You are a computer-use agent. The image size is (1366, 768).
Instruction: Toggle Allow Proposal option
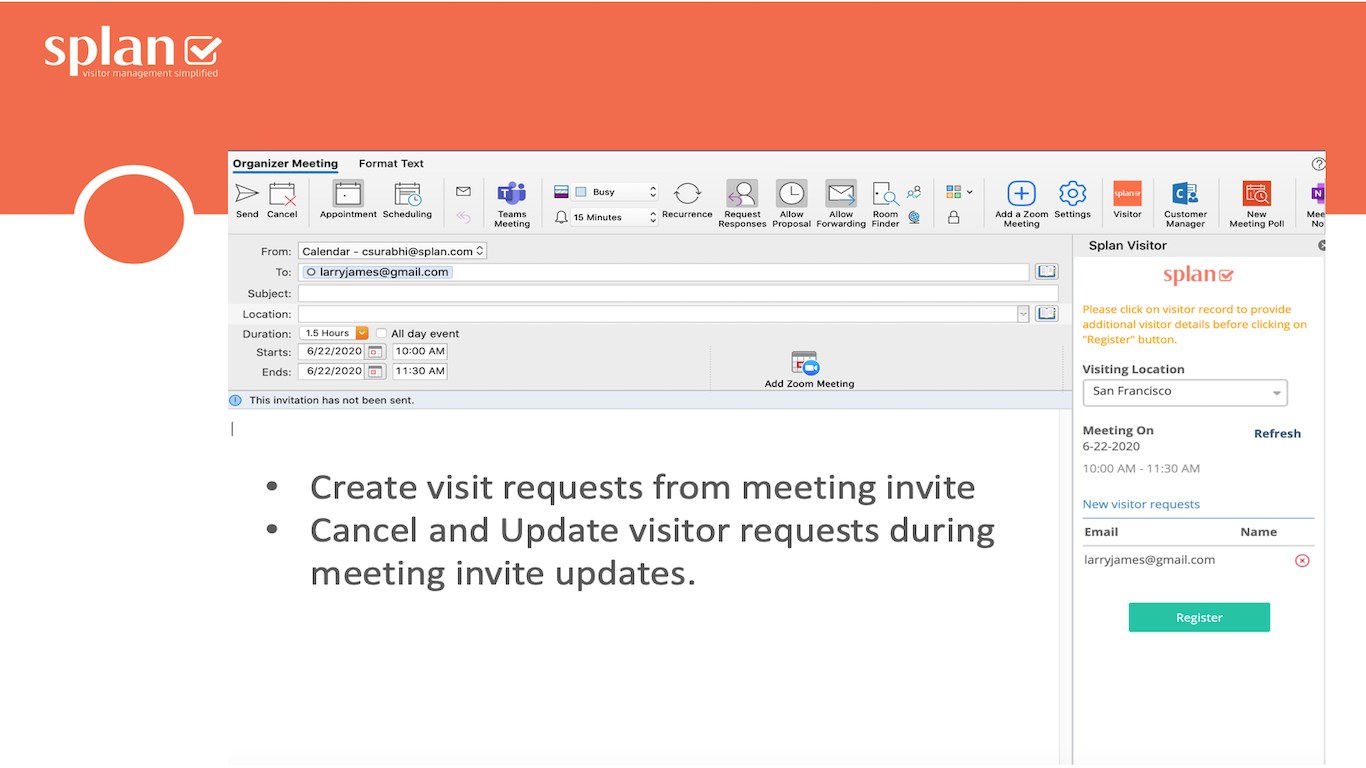tap(791, 204)
